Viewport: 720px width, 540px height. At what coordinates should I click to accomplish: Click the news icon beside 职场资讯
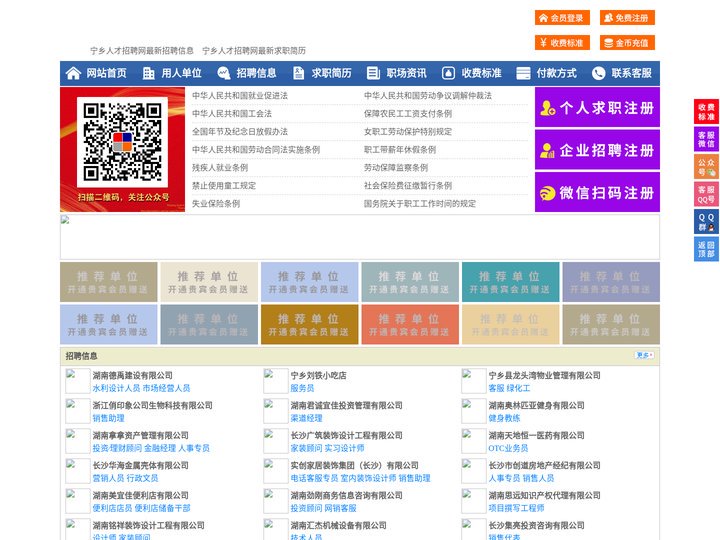coord(373,73)
